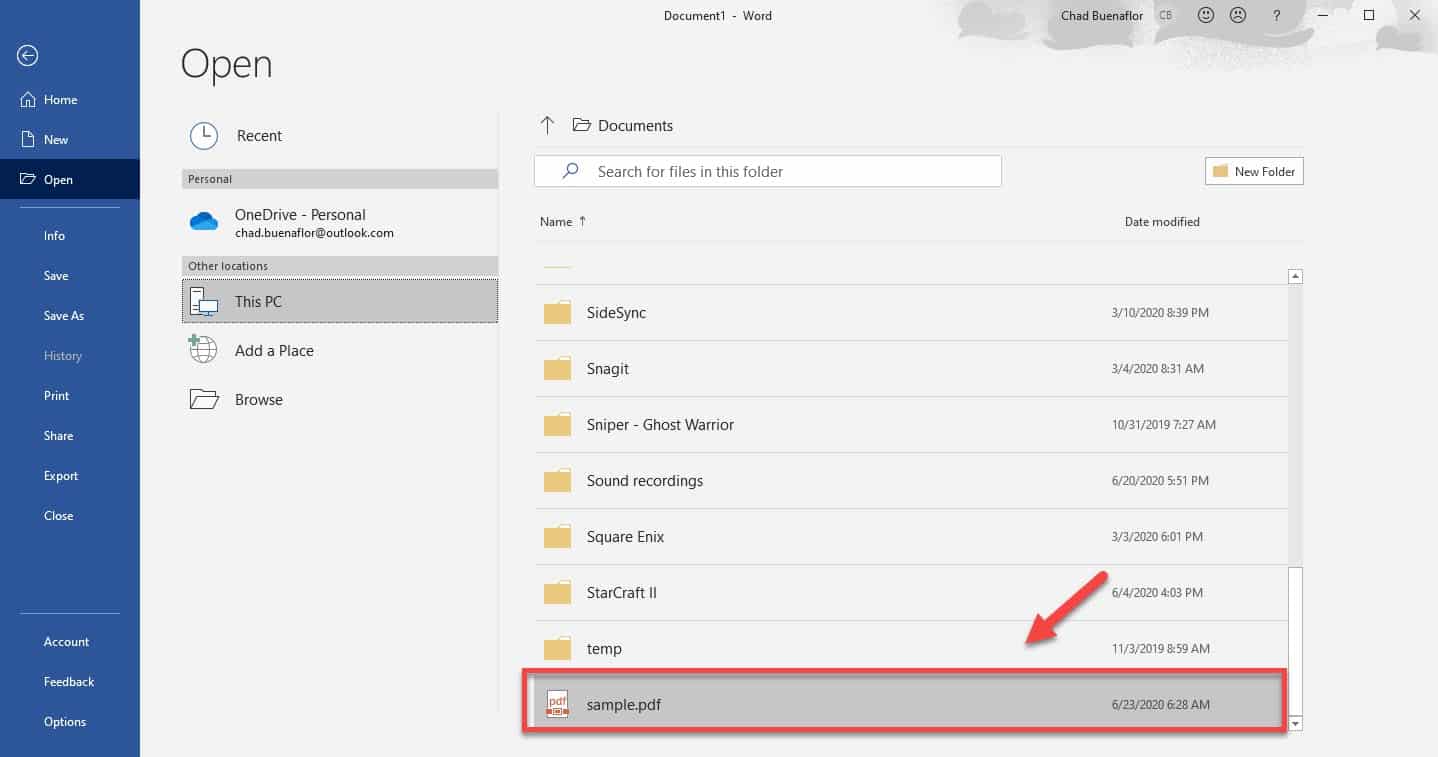Click the back arrow circle icon
The image size is (1438, 757).
[28, 56]
